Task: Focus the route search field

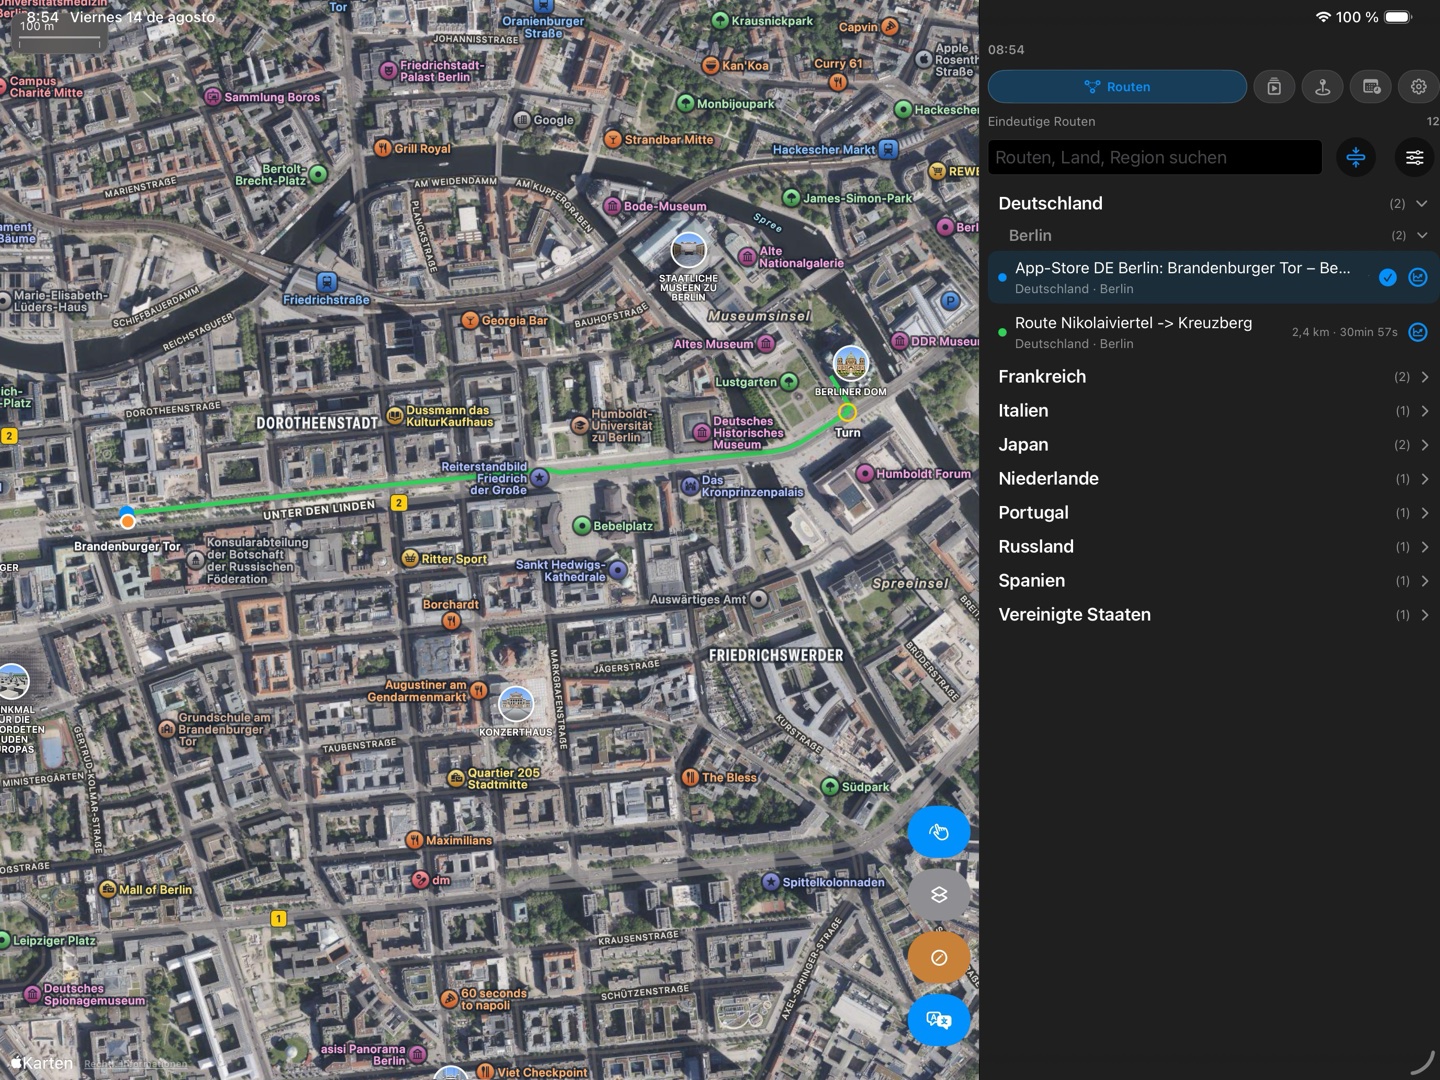Action: tap(1155, 157)
